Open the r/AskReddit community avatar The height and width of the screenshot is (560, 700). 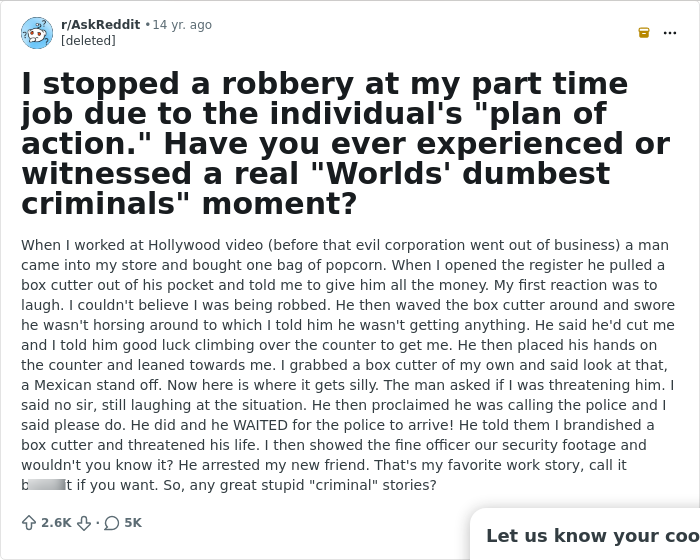coord(37,33)
